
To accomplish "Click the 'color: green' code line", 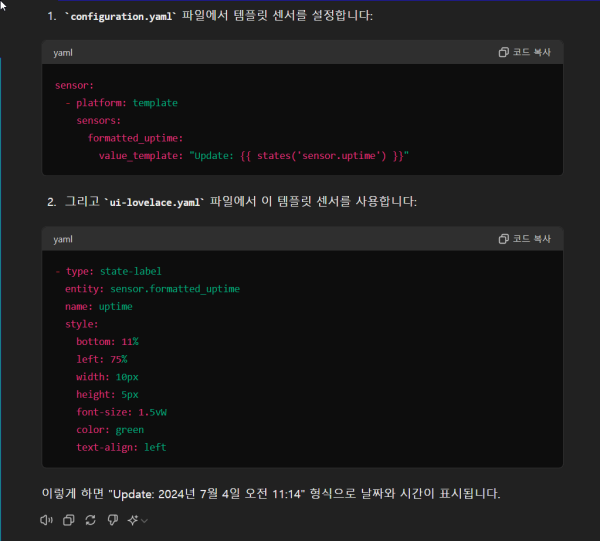I will pos(110,430).
